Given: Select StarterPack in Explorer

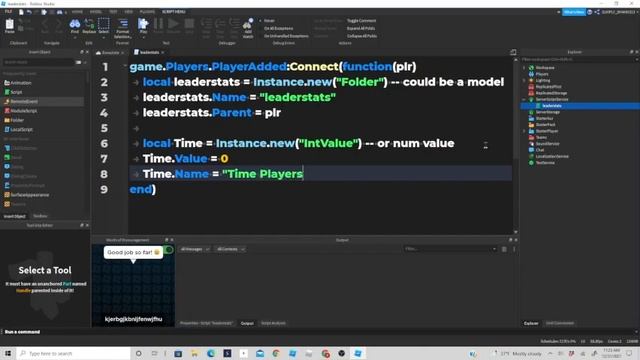Looking at the screenshot, I should [x=545, y=125].
